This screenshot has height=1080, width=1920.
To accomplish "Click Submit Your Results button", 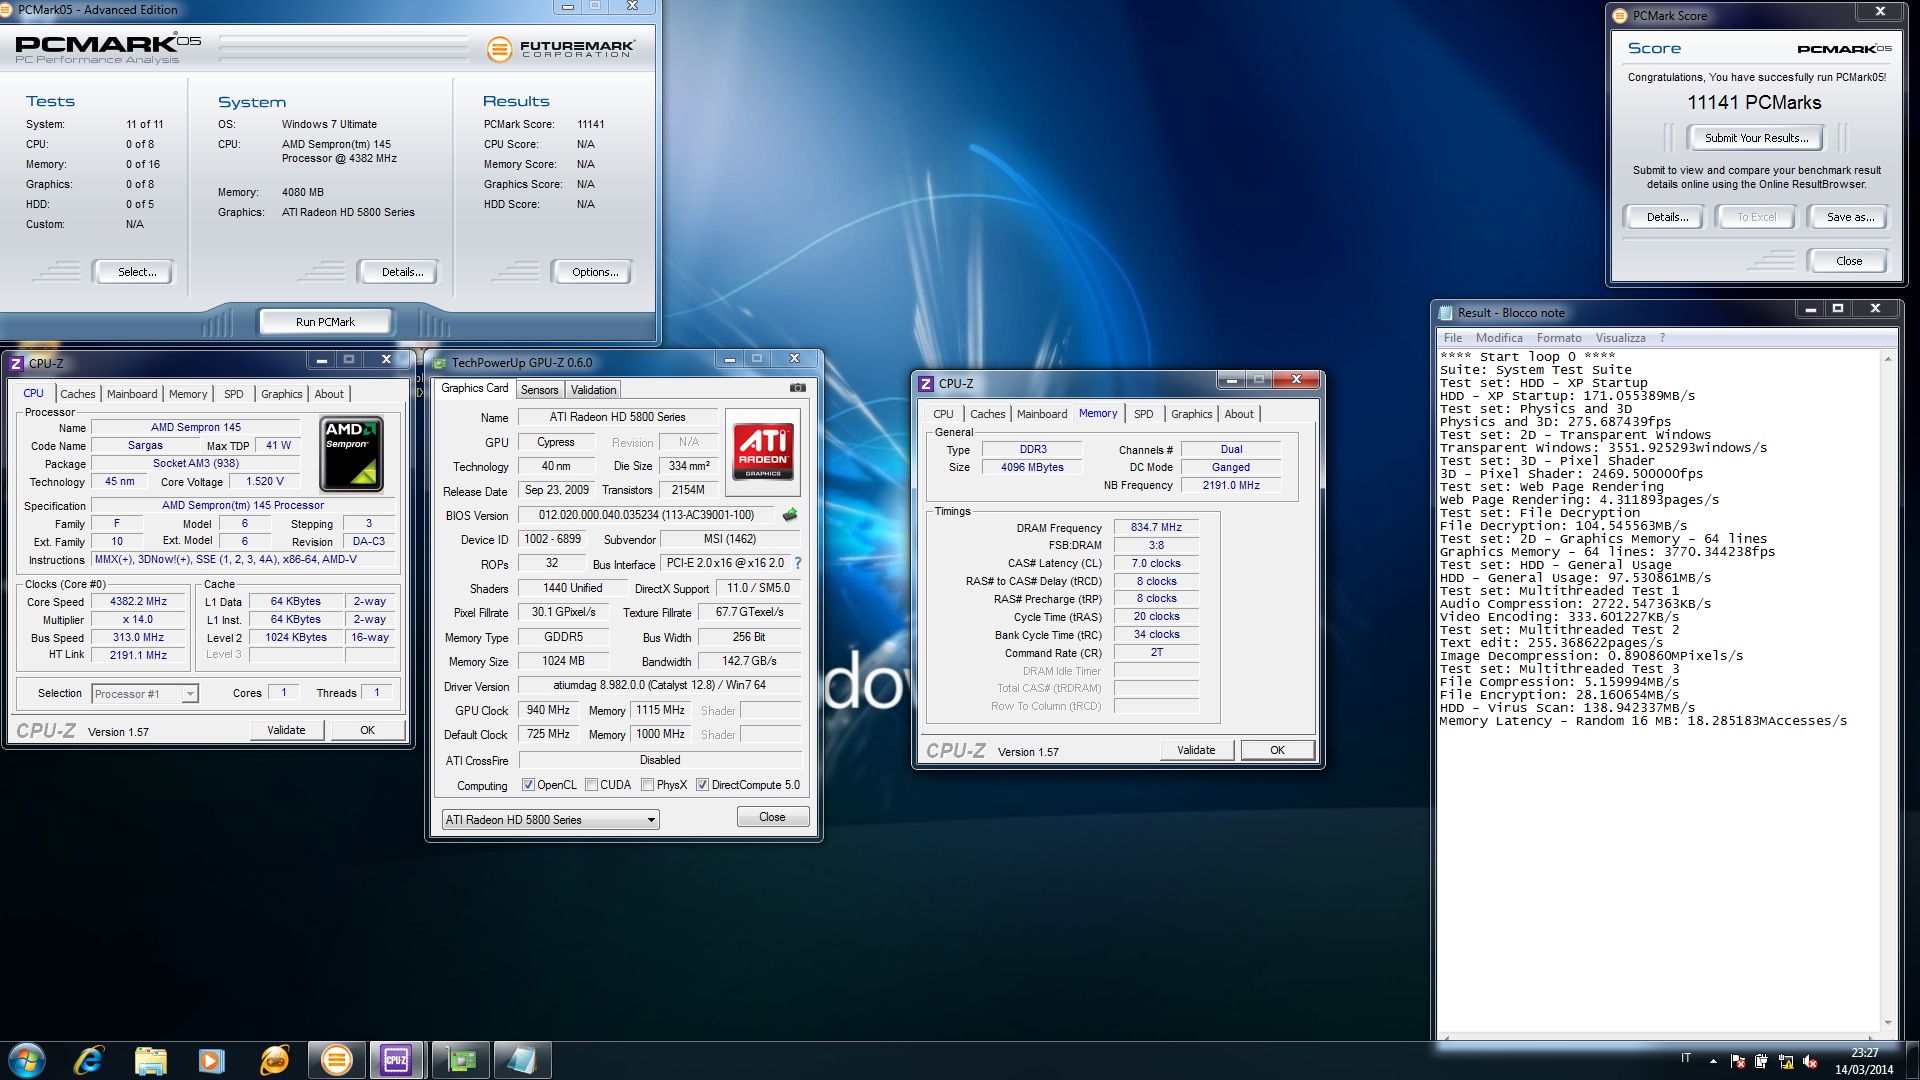I will click(x=1756, y=138).
